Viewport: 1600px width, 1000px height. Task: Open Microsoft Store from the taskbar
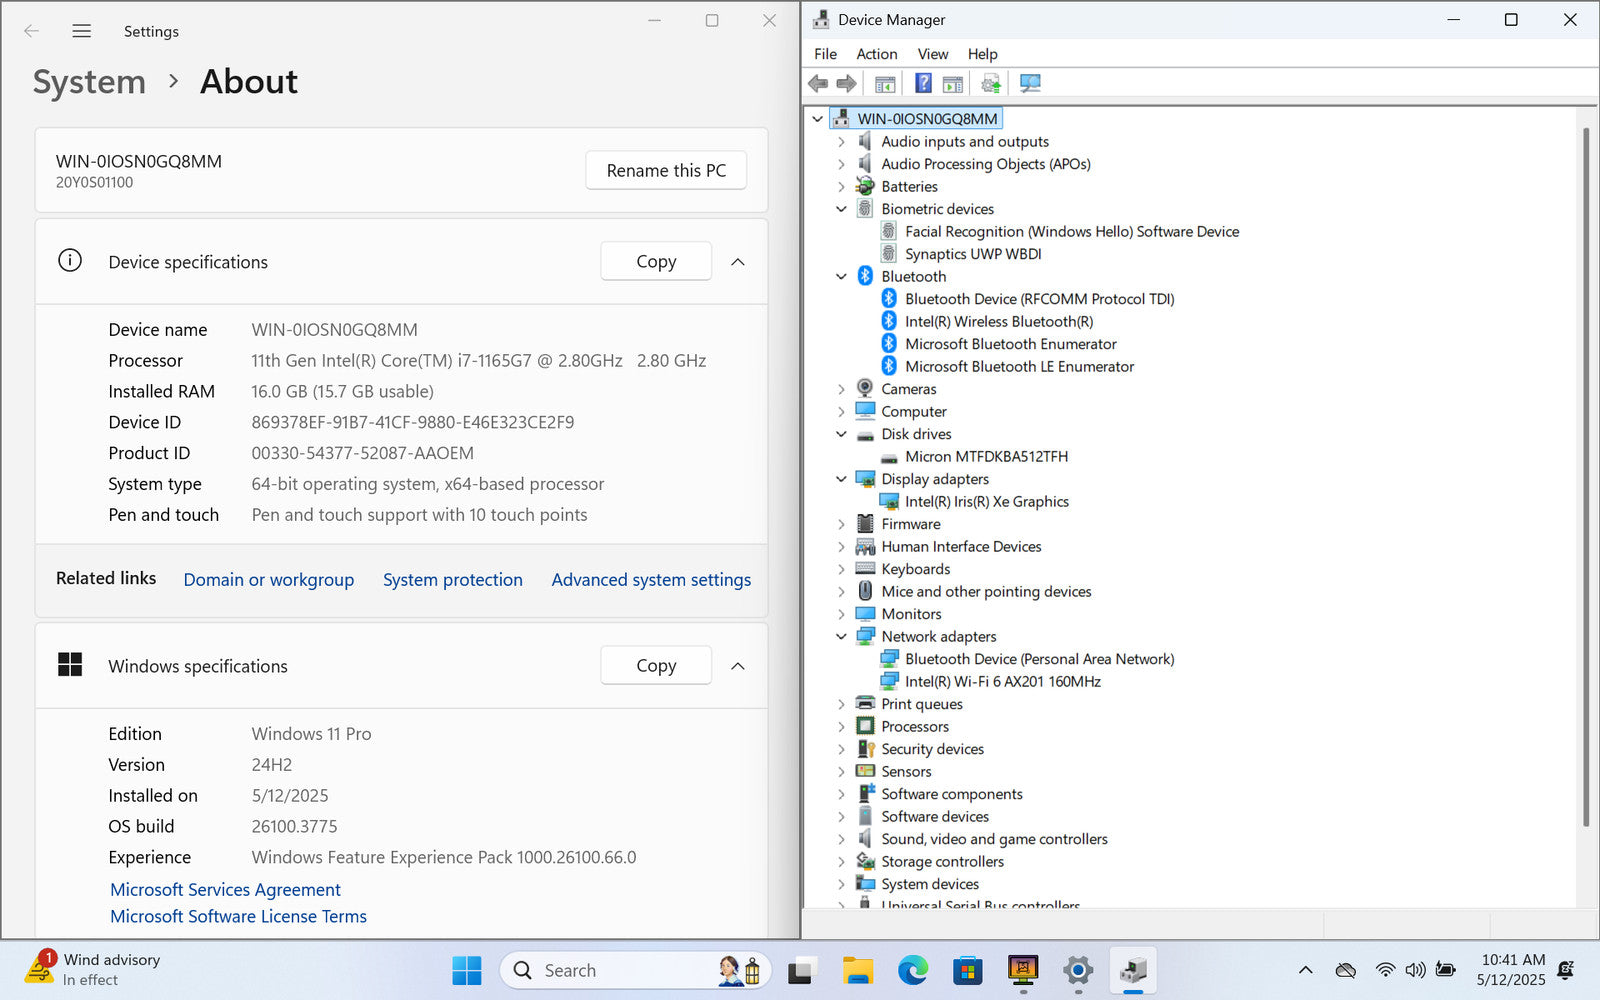(967, 970)
